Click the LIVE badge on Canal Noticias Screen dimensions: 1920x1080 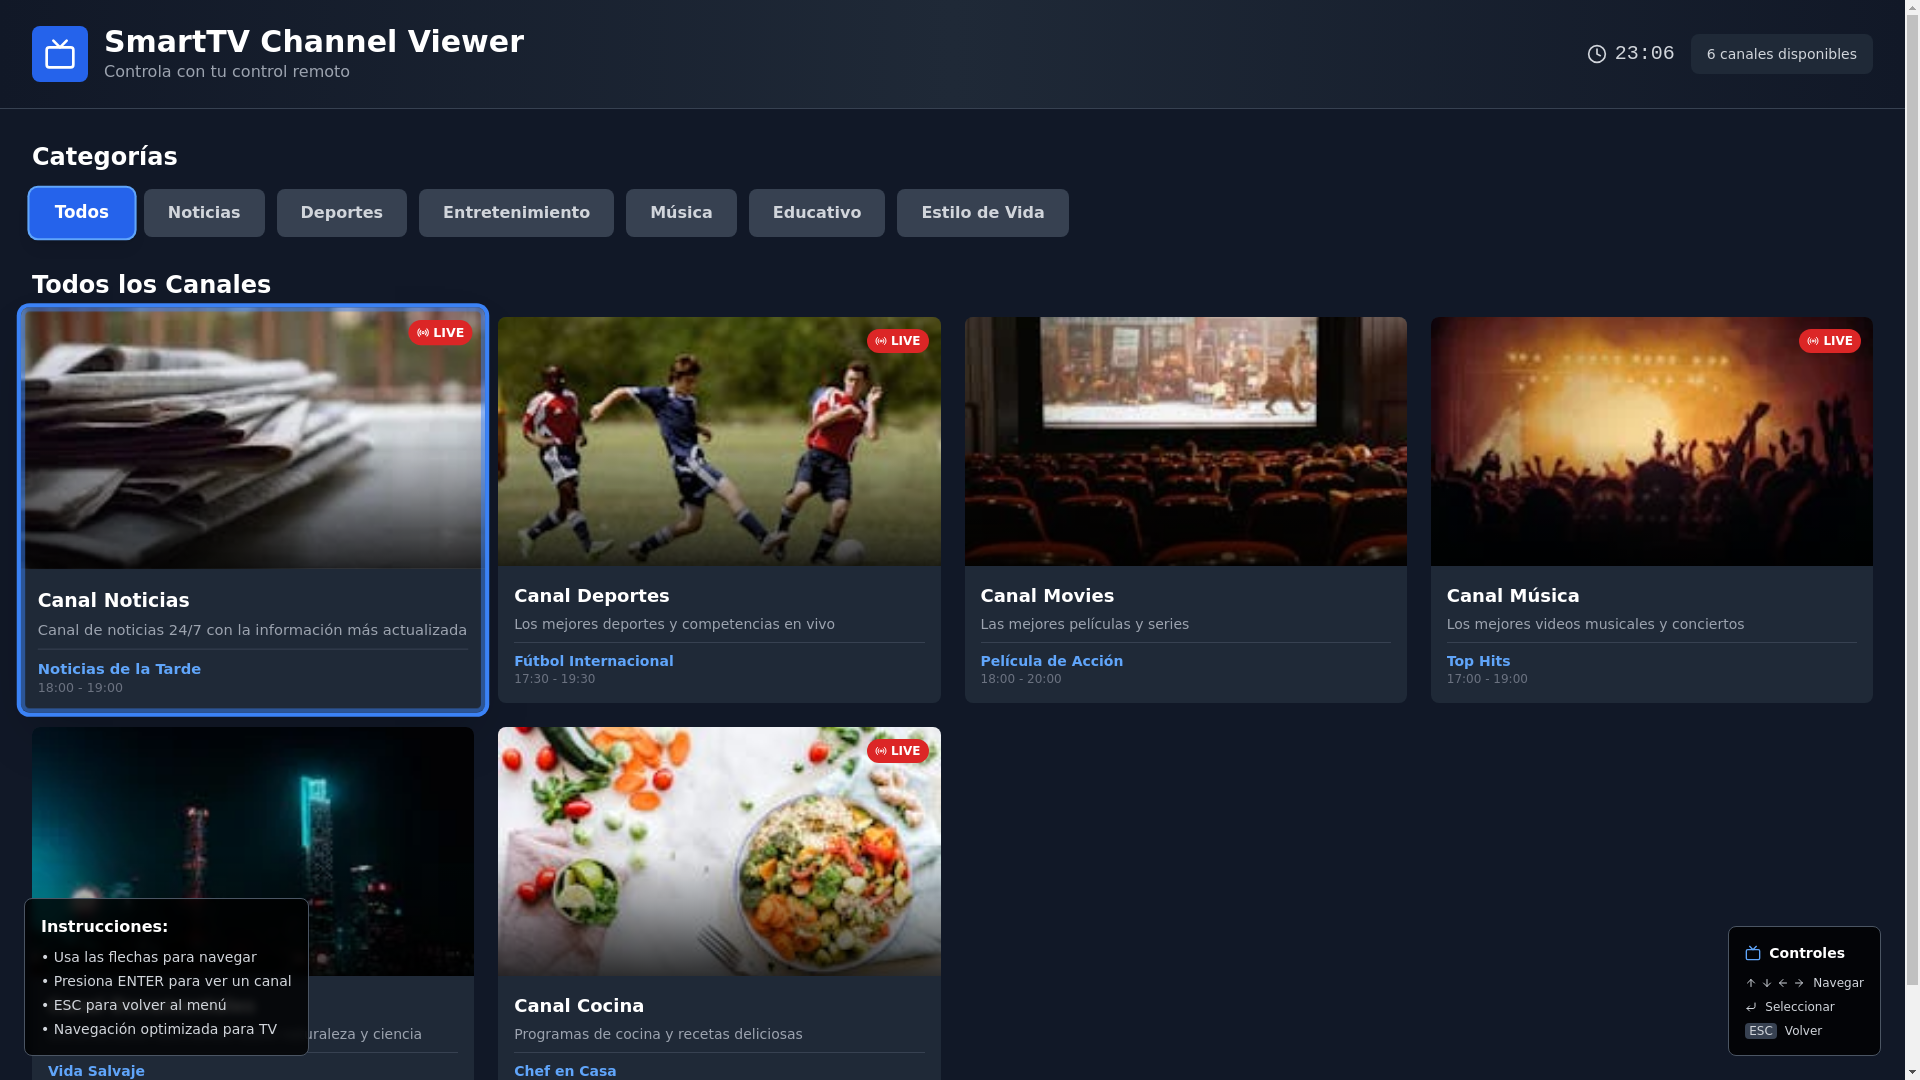[x=440, y=333]
